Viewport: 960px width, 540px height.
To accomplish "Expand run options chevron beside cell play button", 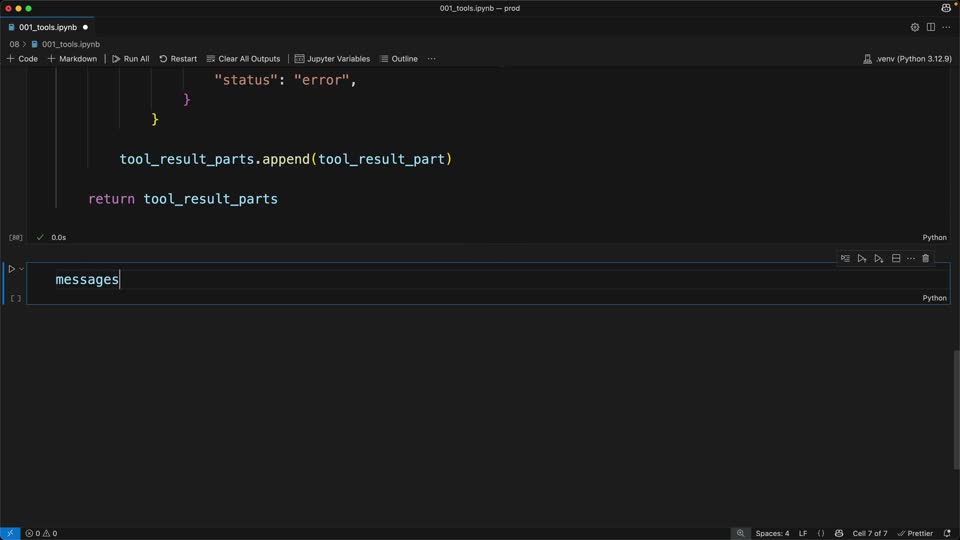I will point(21,269).
